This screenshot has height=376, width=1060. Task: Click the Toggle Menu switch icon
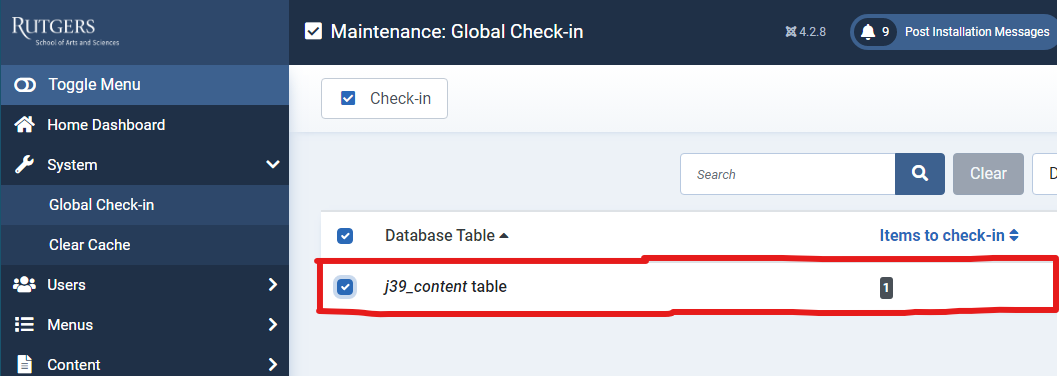coord(25,85)
